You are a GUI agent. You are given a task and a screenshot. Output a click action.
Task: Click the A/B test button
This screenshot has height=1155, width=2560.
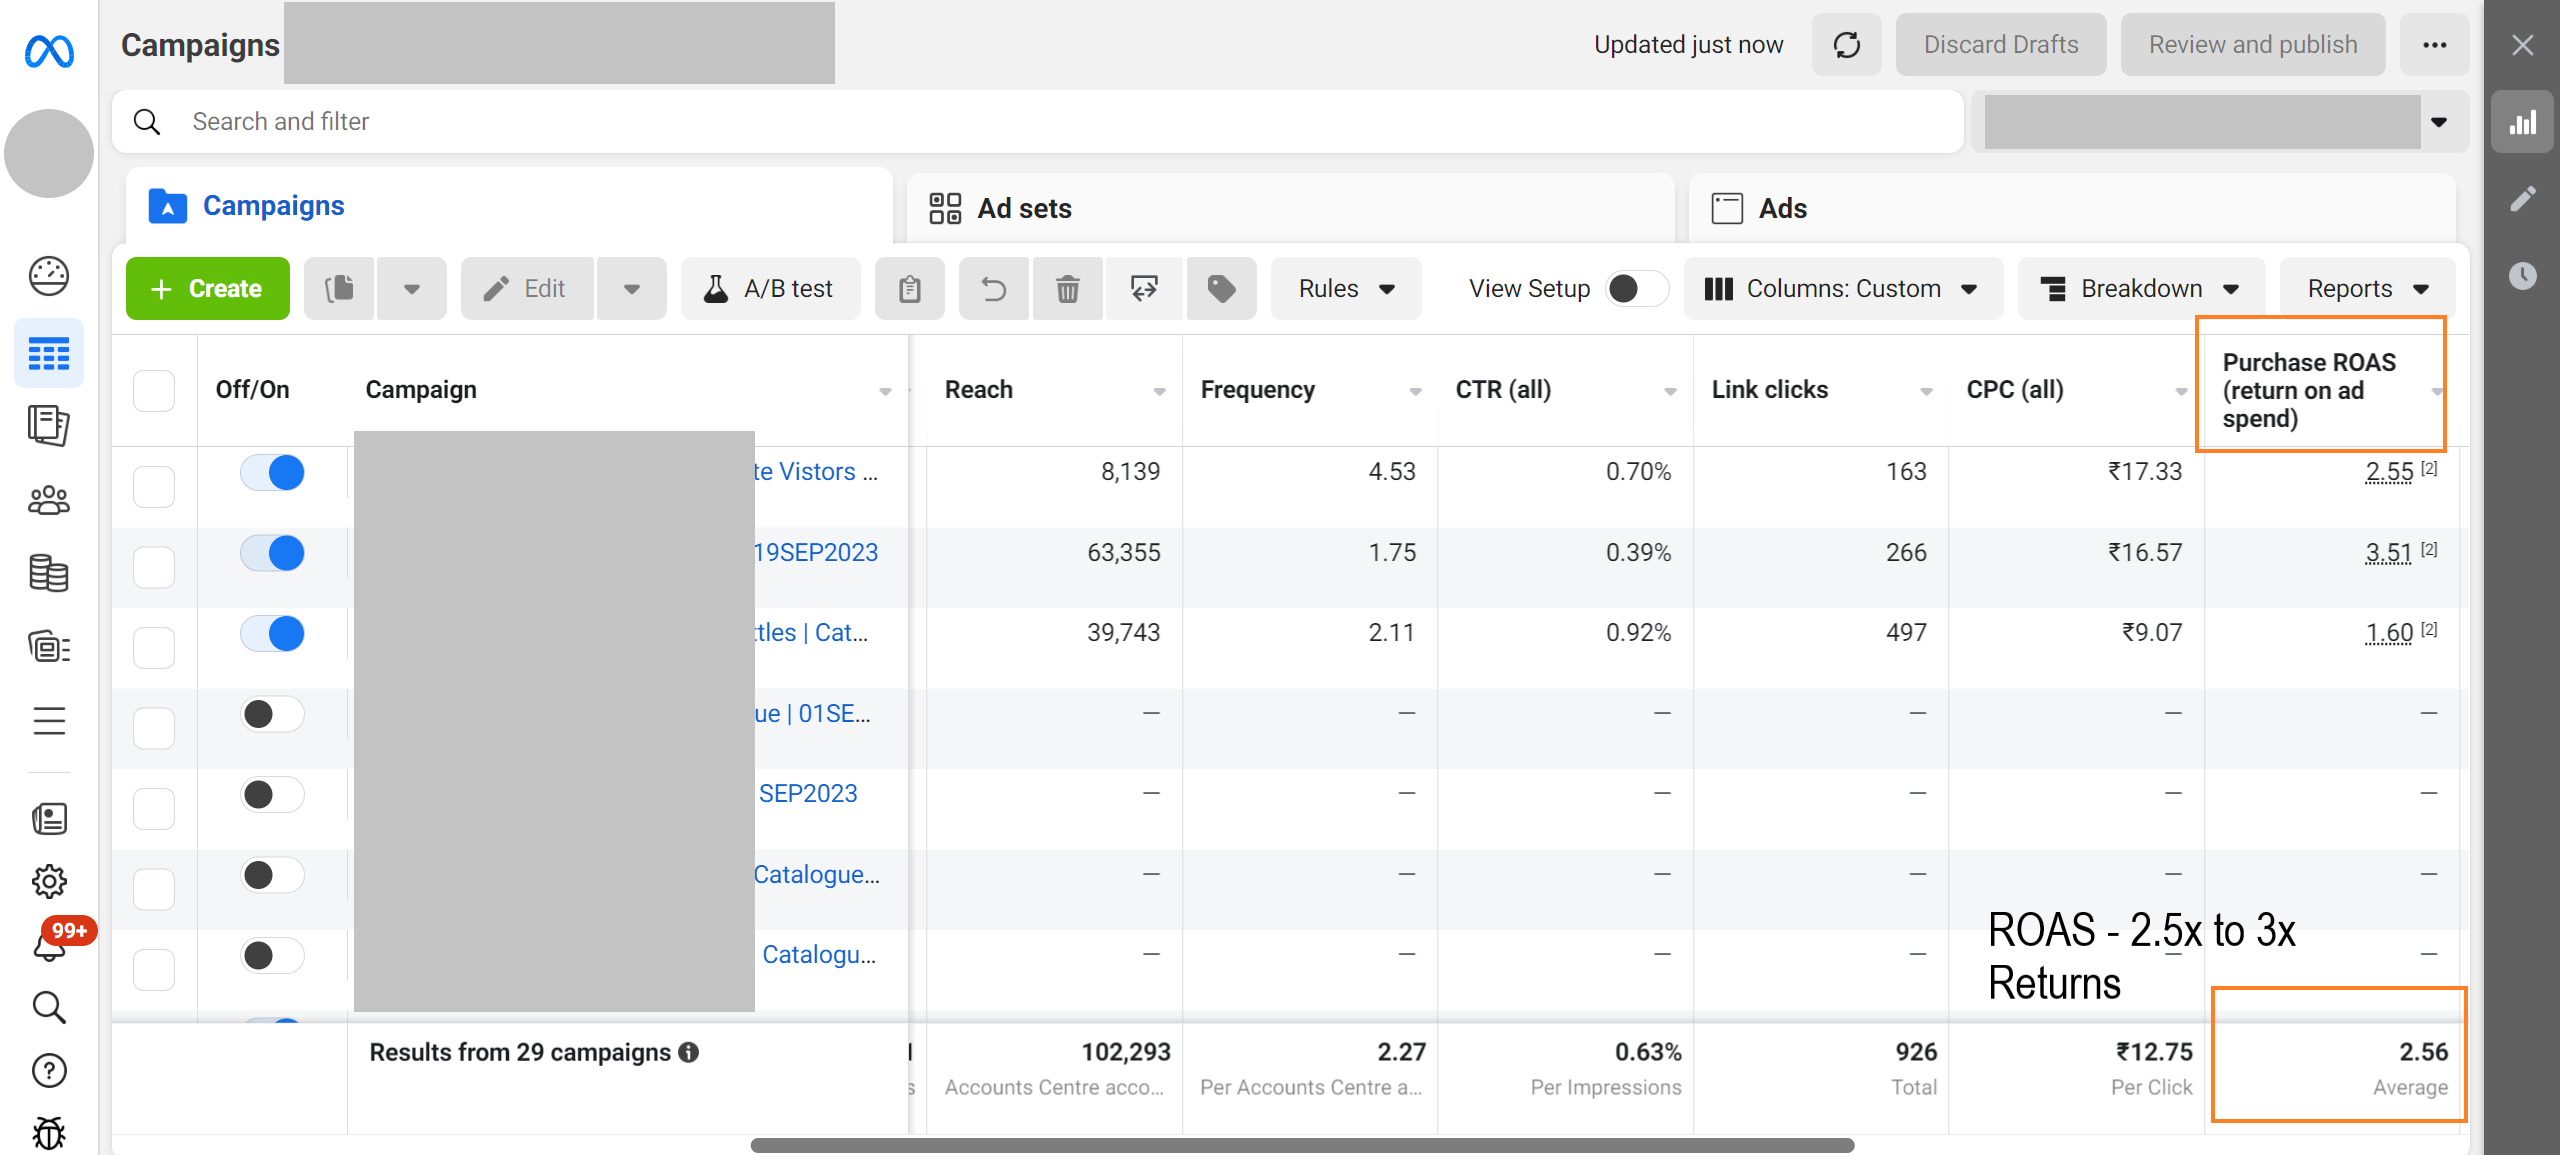[x=769, y=289]
